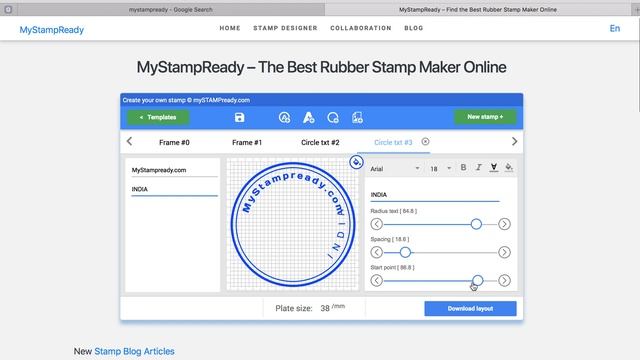Click the browser sidebar toggle icon
This screenshot has width=640, height=360.
click(8, 9)
